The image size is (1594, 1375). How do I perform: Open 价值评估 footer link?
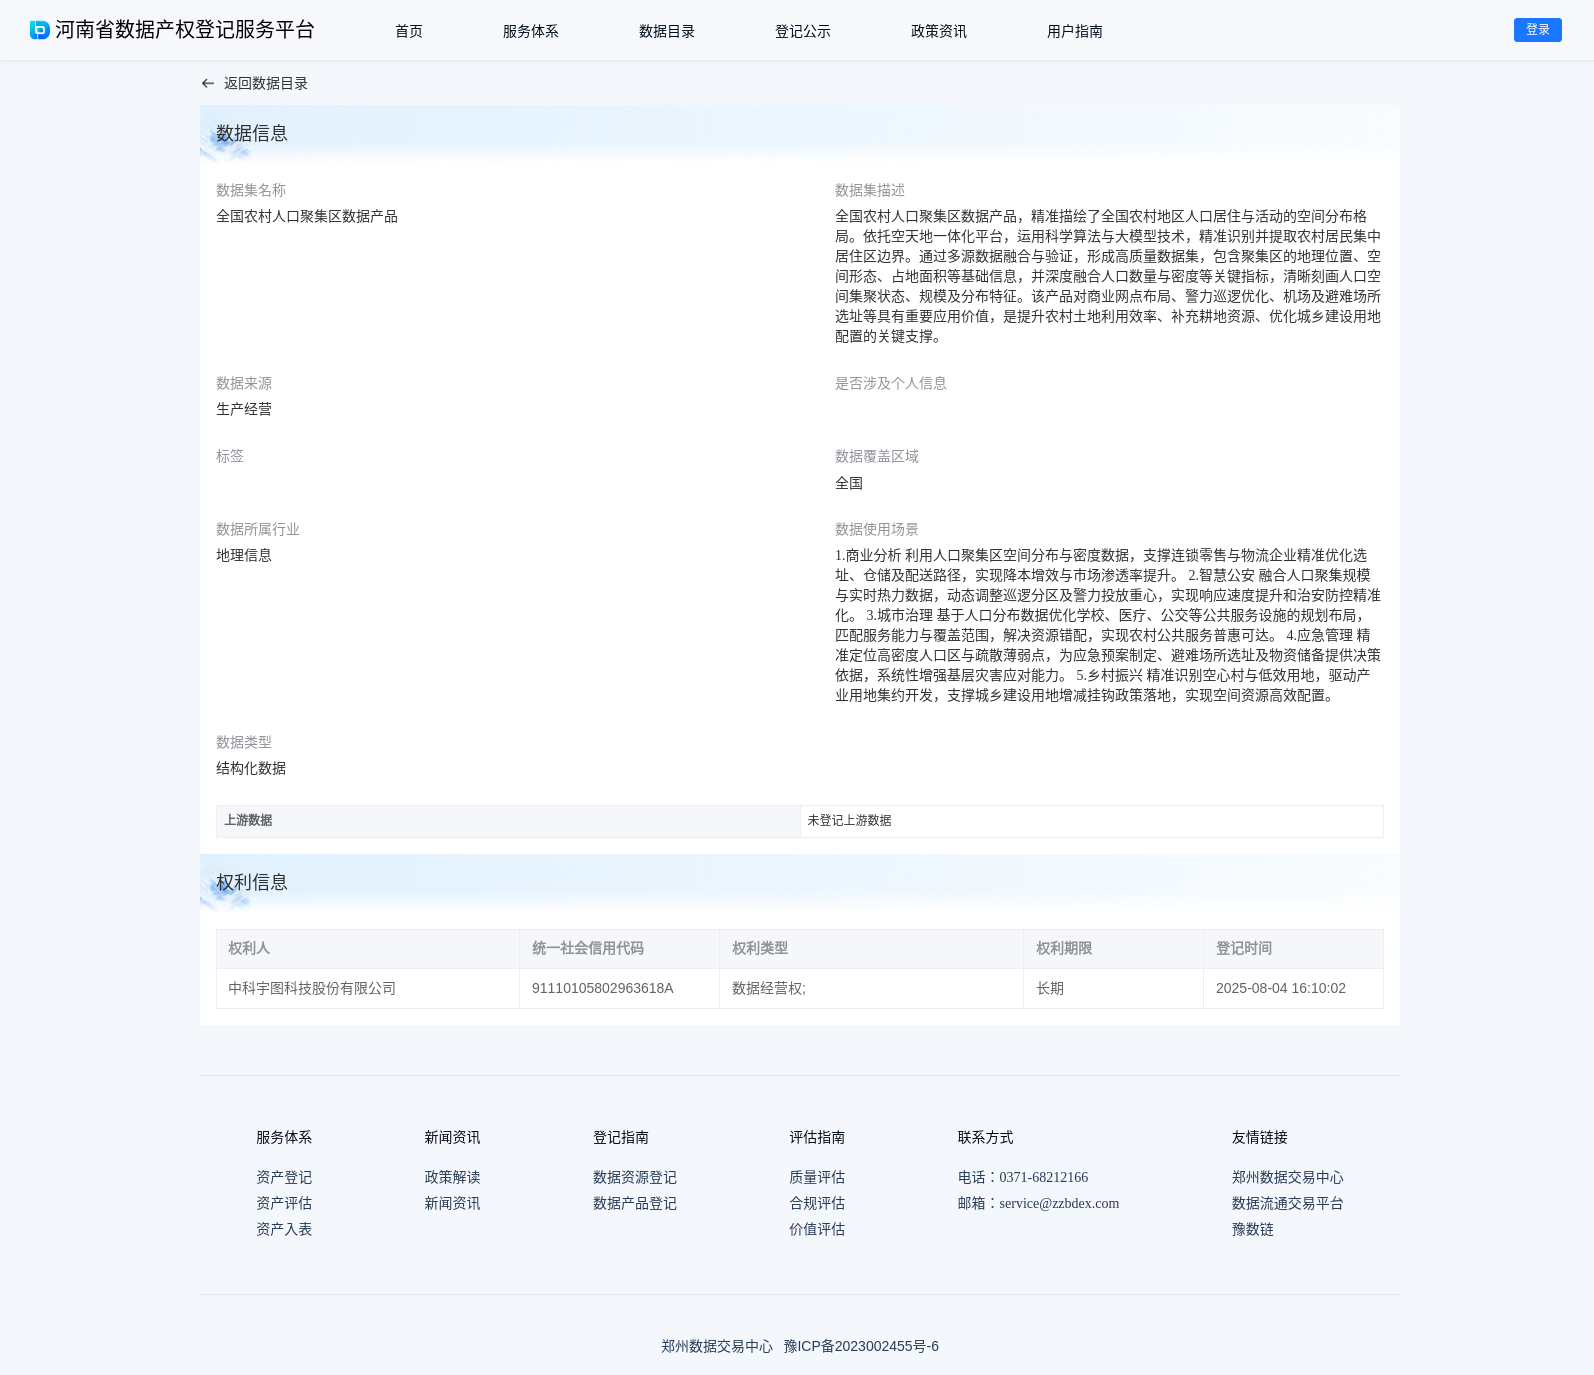point(817,1229)
